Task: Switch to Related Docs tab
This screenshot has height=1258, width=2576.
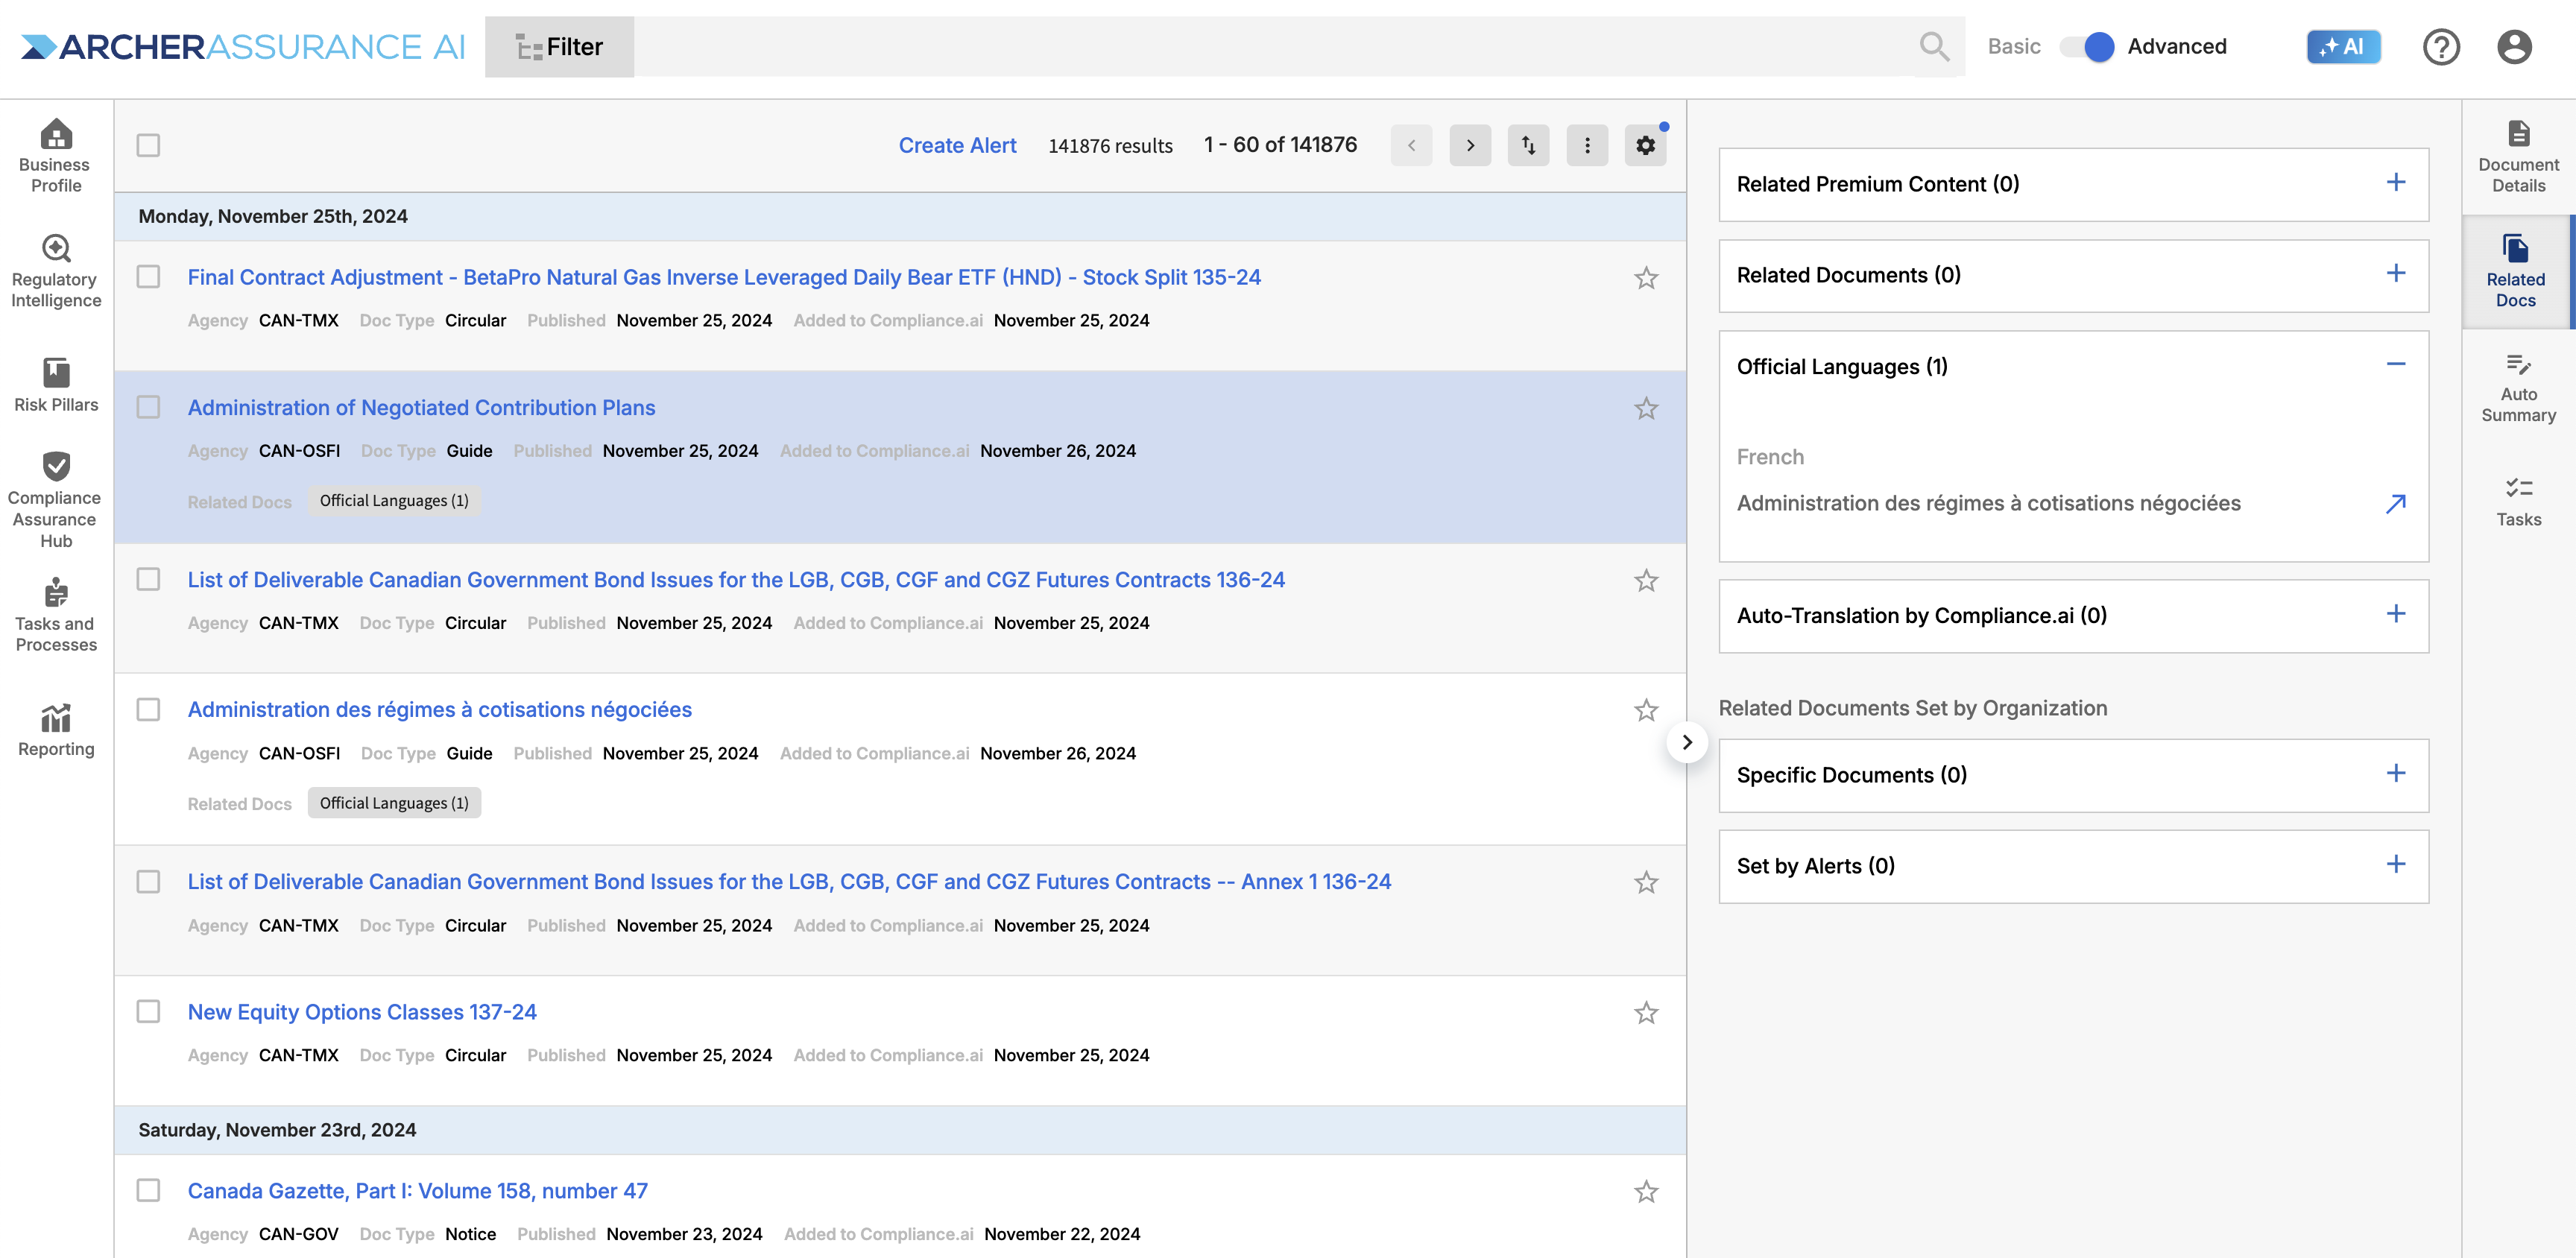Action: [2516, 271]
